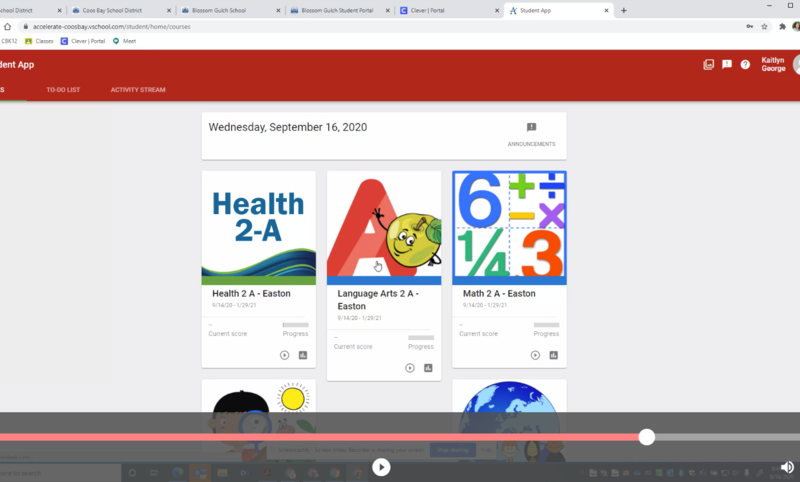Screen dimensions: 800x482
Task: Open the library icon left of notifications
Action: pyautogui.click(x=709, y=64)
